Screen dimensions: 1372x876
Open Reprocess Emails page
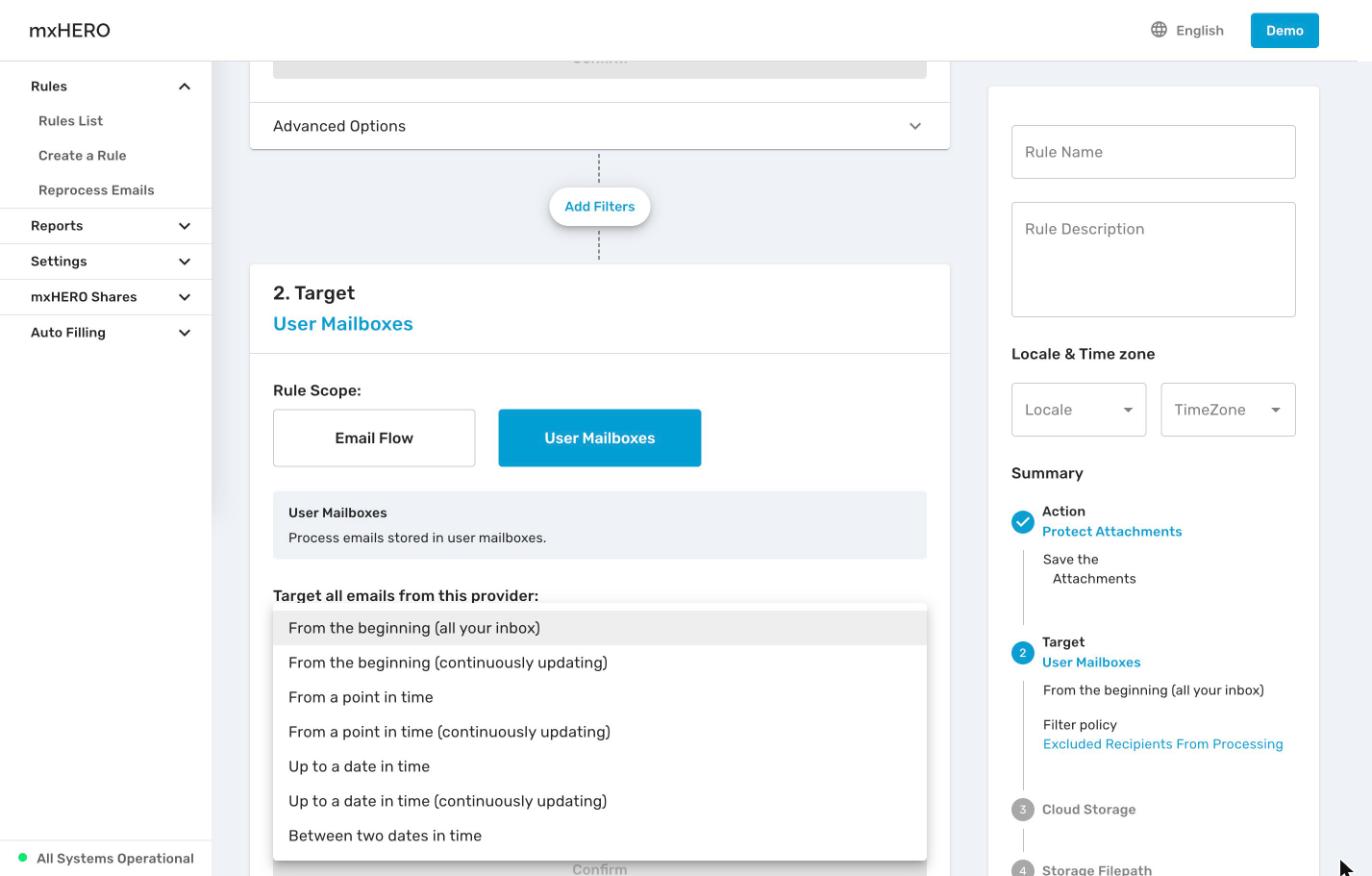click(x=96, y=190)
